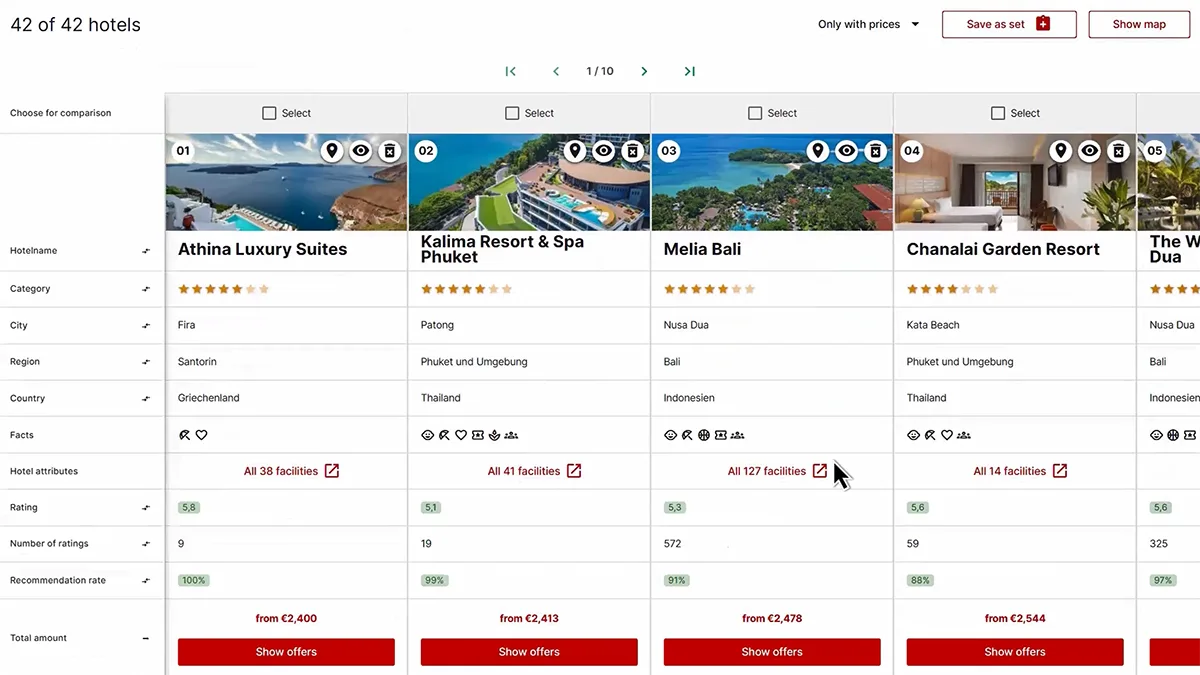Tick Select checkbox for Athina Luxury Suites

point(269,113)
